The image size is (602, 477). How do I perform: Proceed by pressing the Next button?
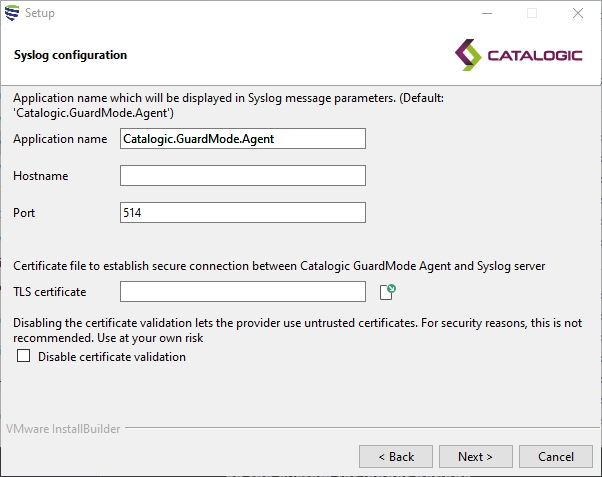click(x=475, y=456)
